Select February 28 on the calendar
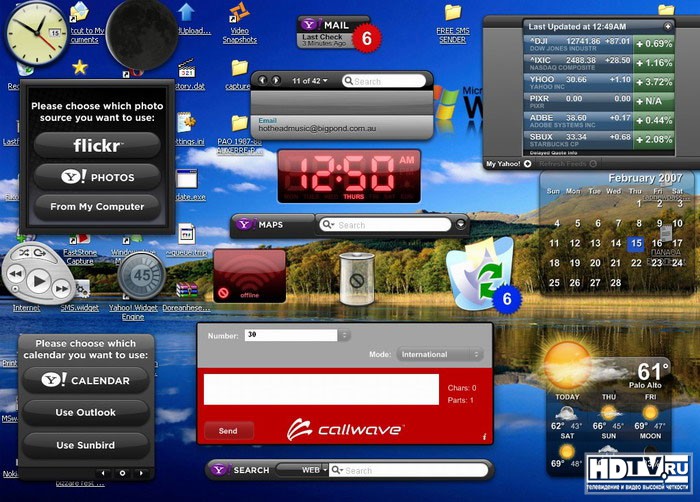Screen dimensions: 700x502 pyautogui.click(x=616, y=283)
